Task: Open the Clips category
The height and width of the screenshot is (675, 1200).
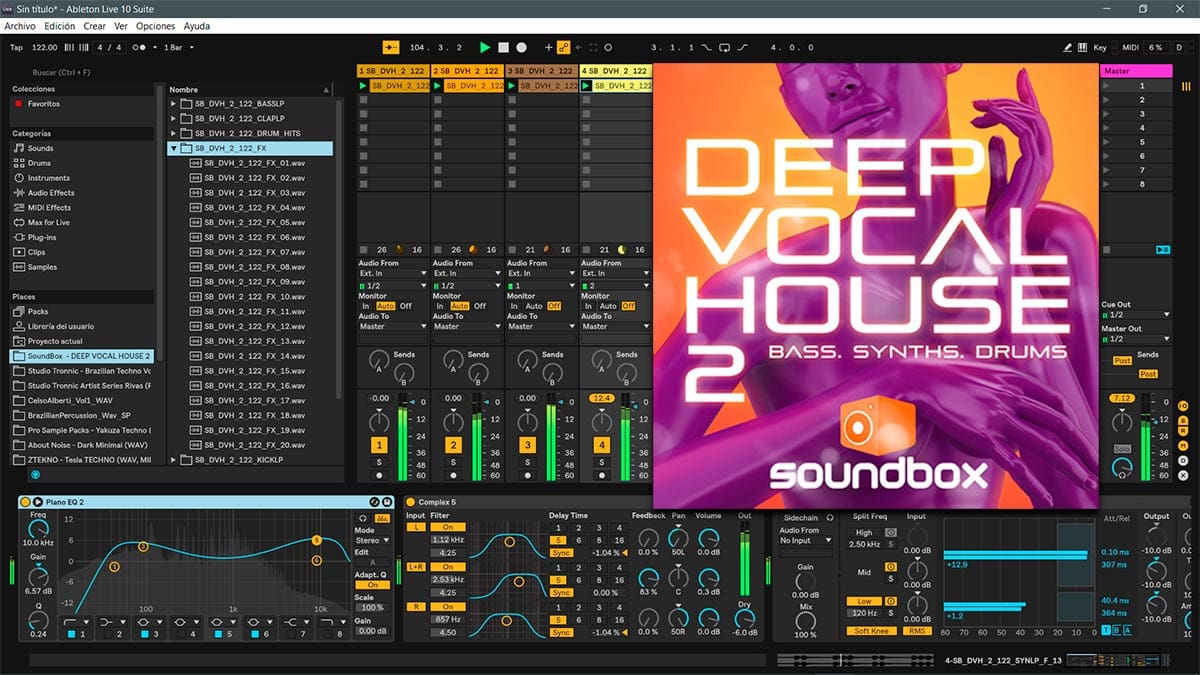Action: [x=37, y=252]
